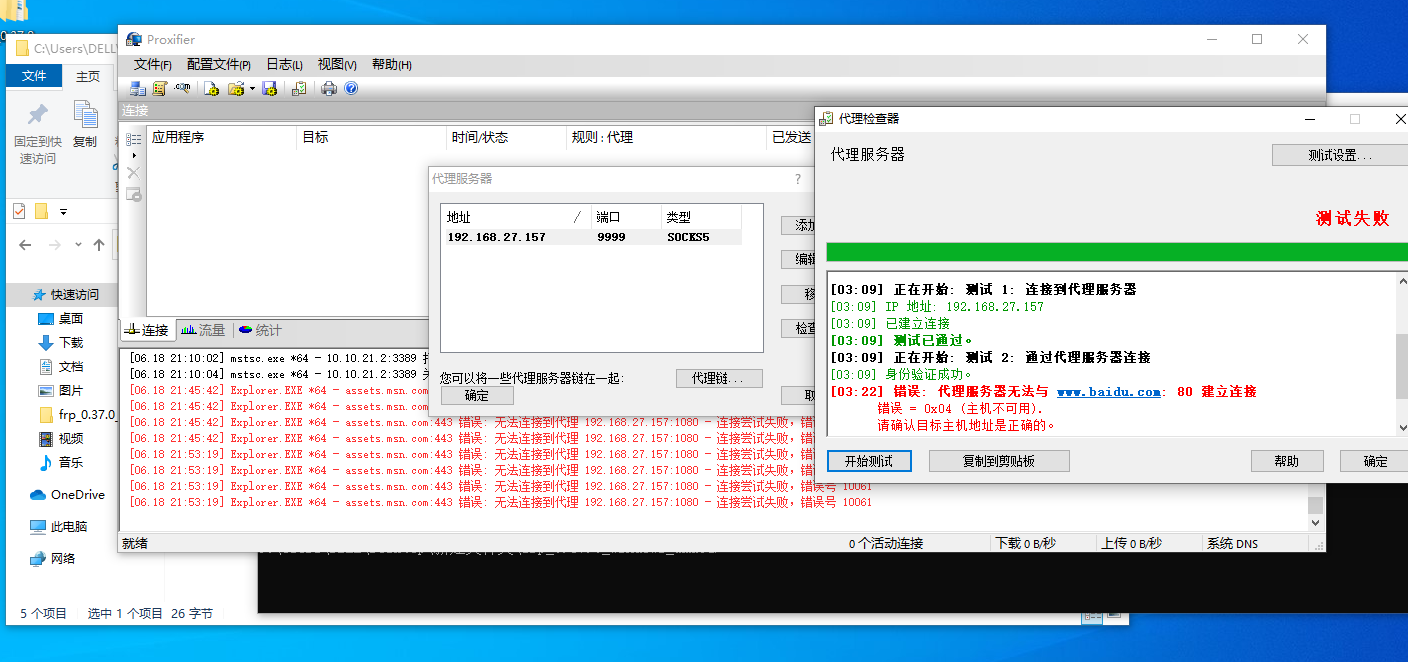Click 帮助 button in proxy checker
This screenshot has height=662, width=1408.
point(1287,461)
